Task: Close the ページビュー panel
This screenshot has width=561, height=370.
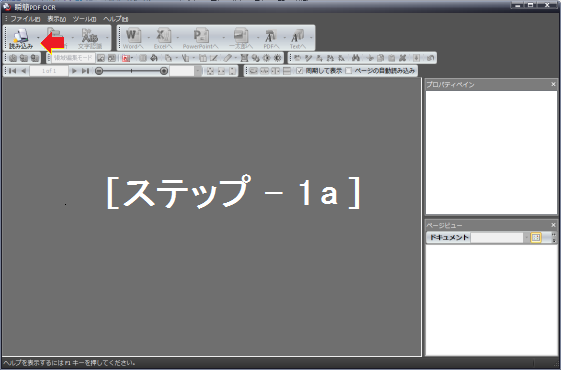Action: (553, 225)
